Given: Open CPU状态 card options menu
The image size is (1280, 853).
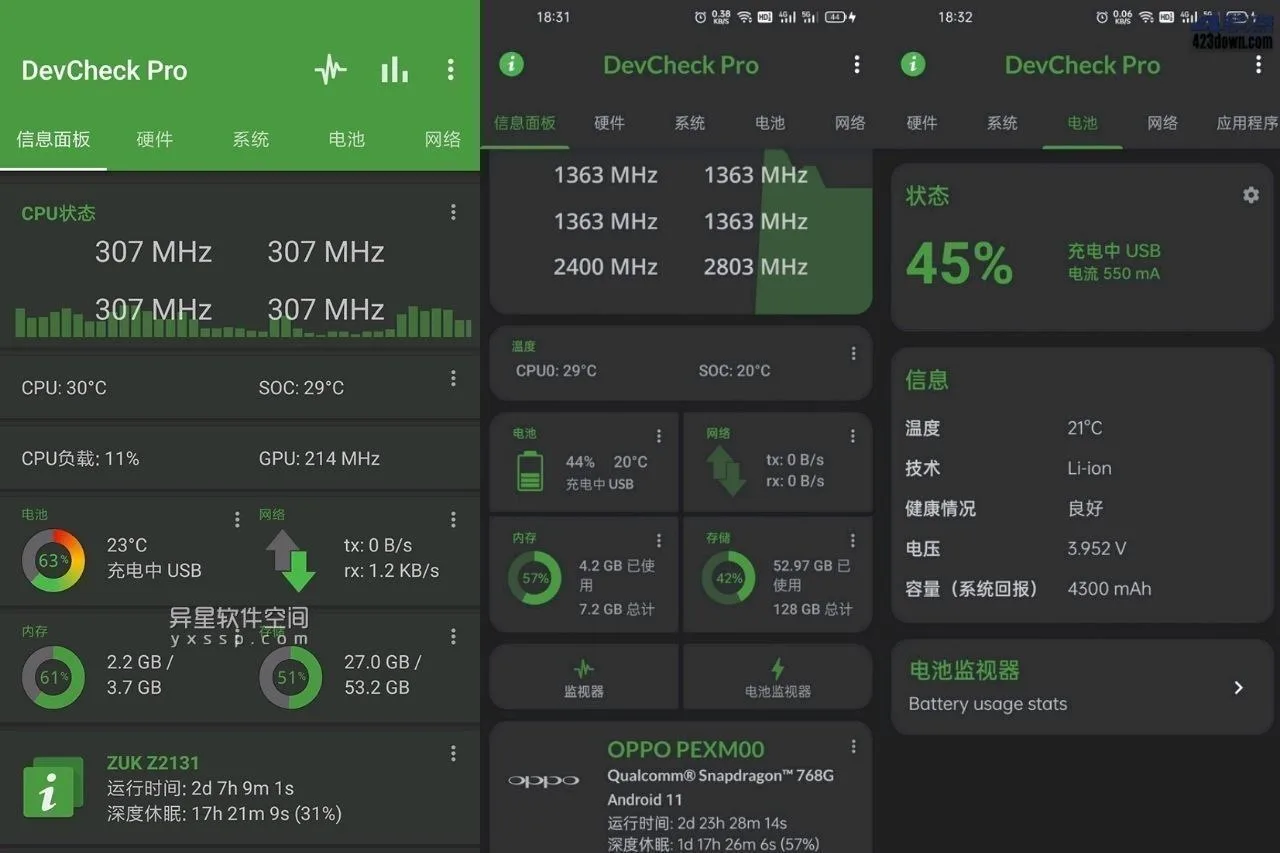Looking at the screenshot, I should pos(453,212).
